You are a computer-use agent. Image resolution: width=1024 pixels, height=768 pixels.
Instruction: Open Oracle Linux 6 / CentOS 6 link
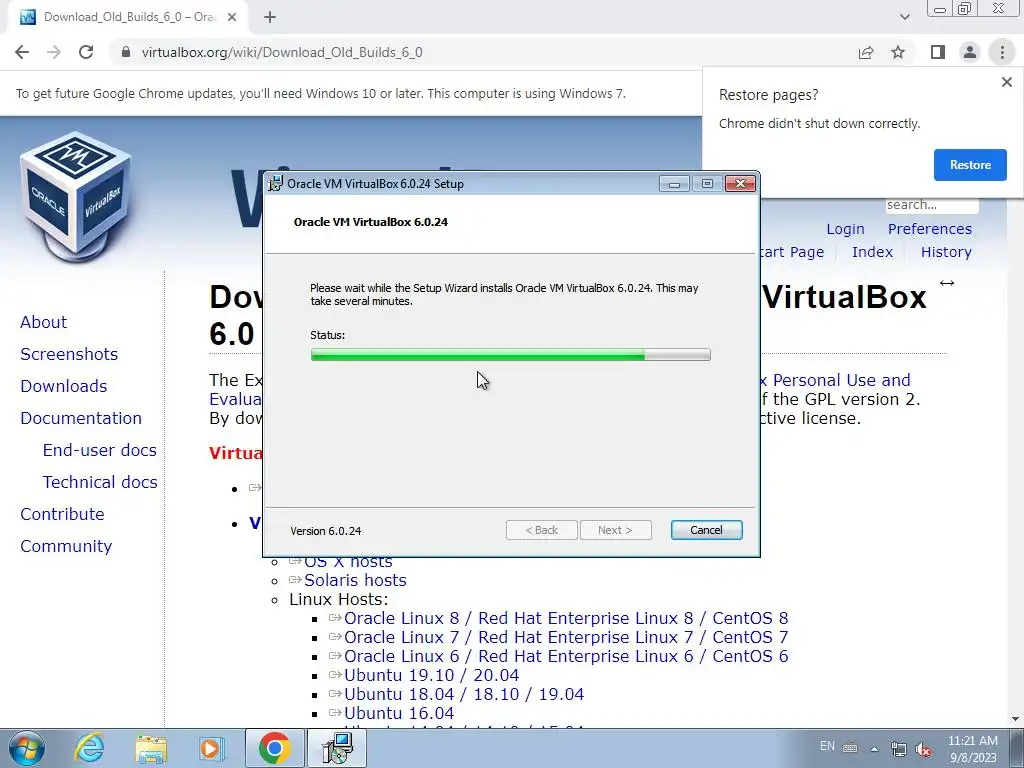pos(566,656)
